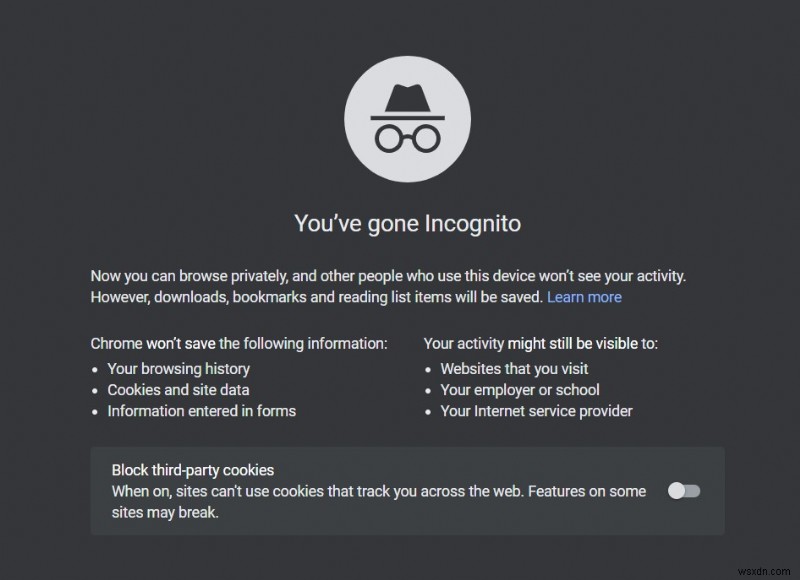Click the Cookies and site data entry
800x580 pixels.
click(177, 390)
